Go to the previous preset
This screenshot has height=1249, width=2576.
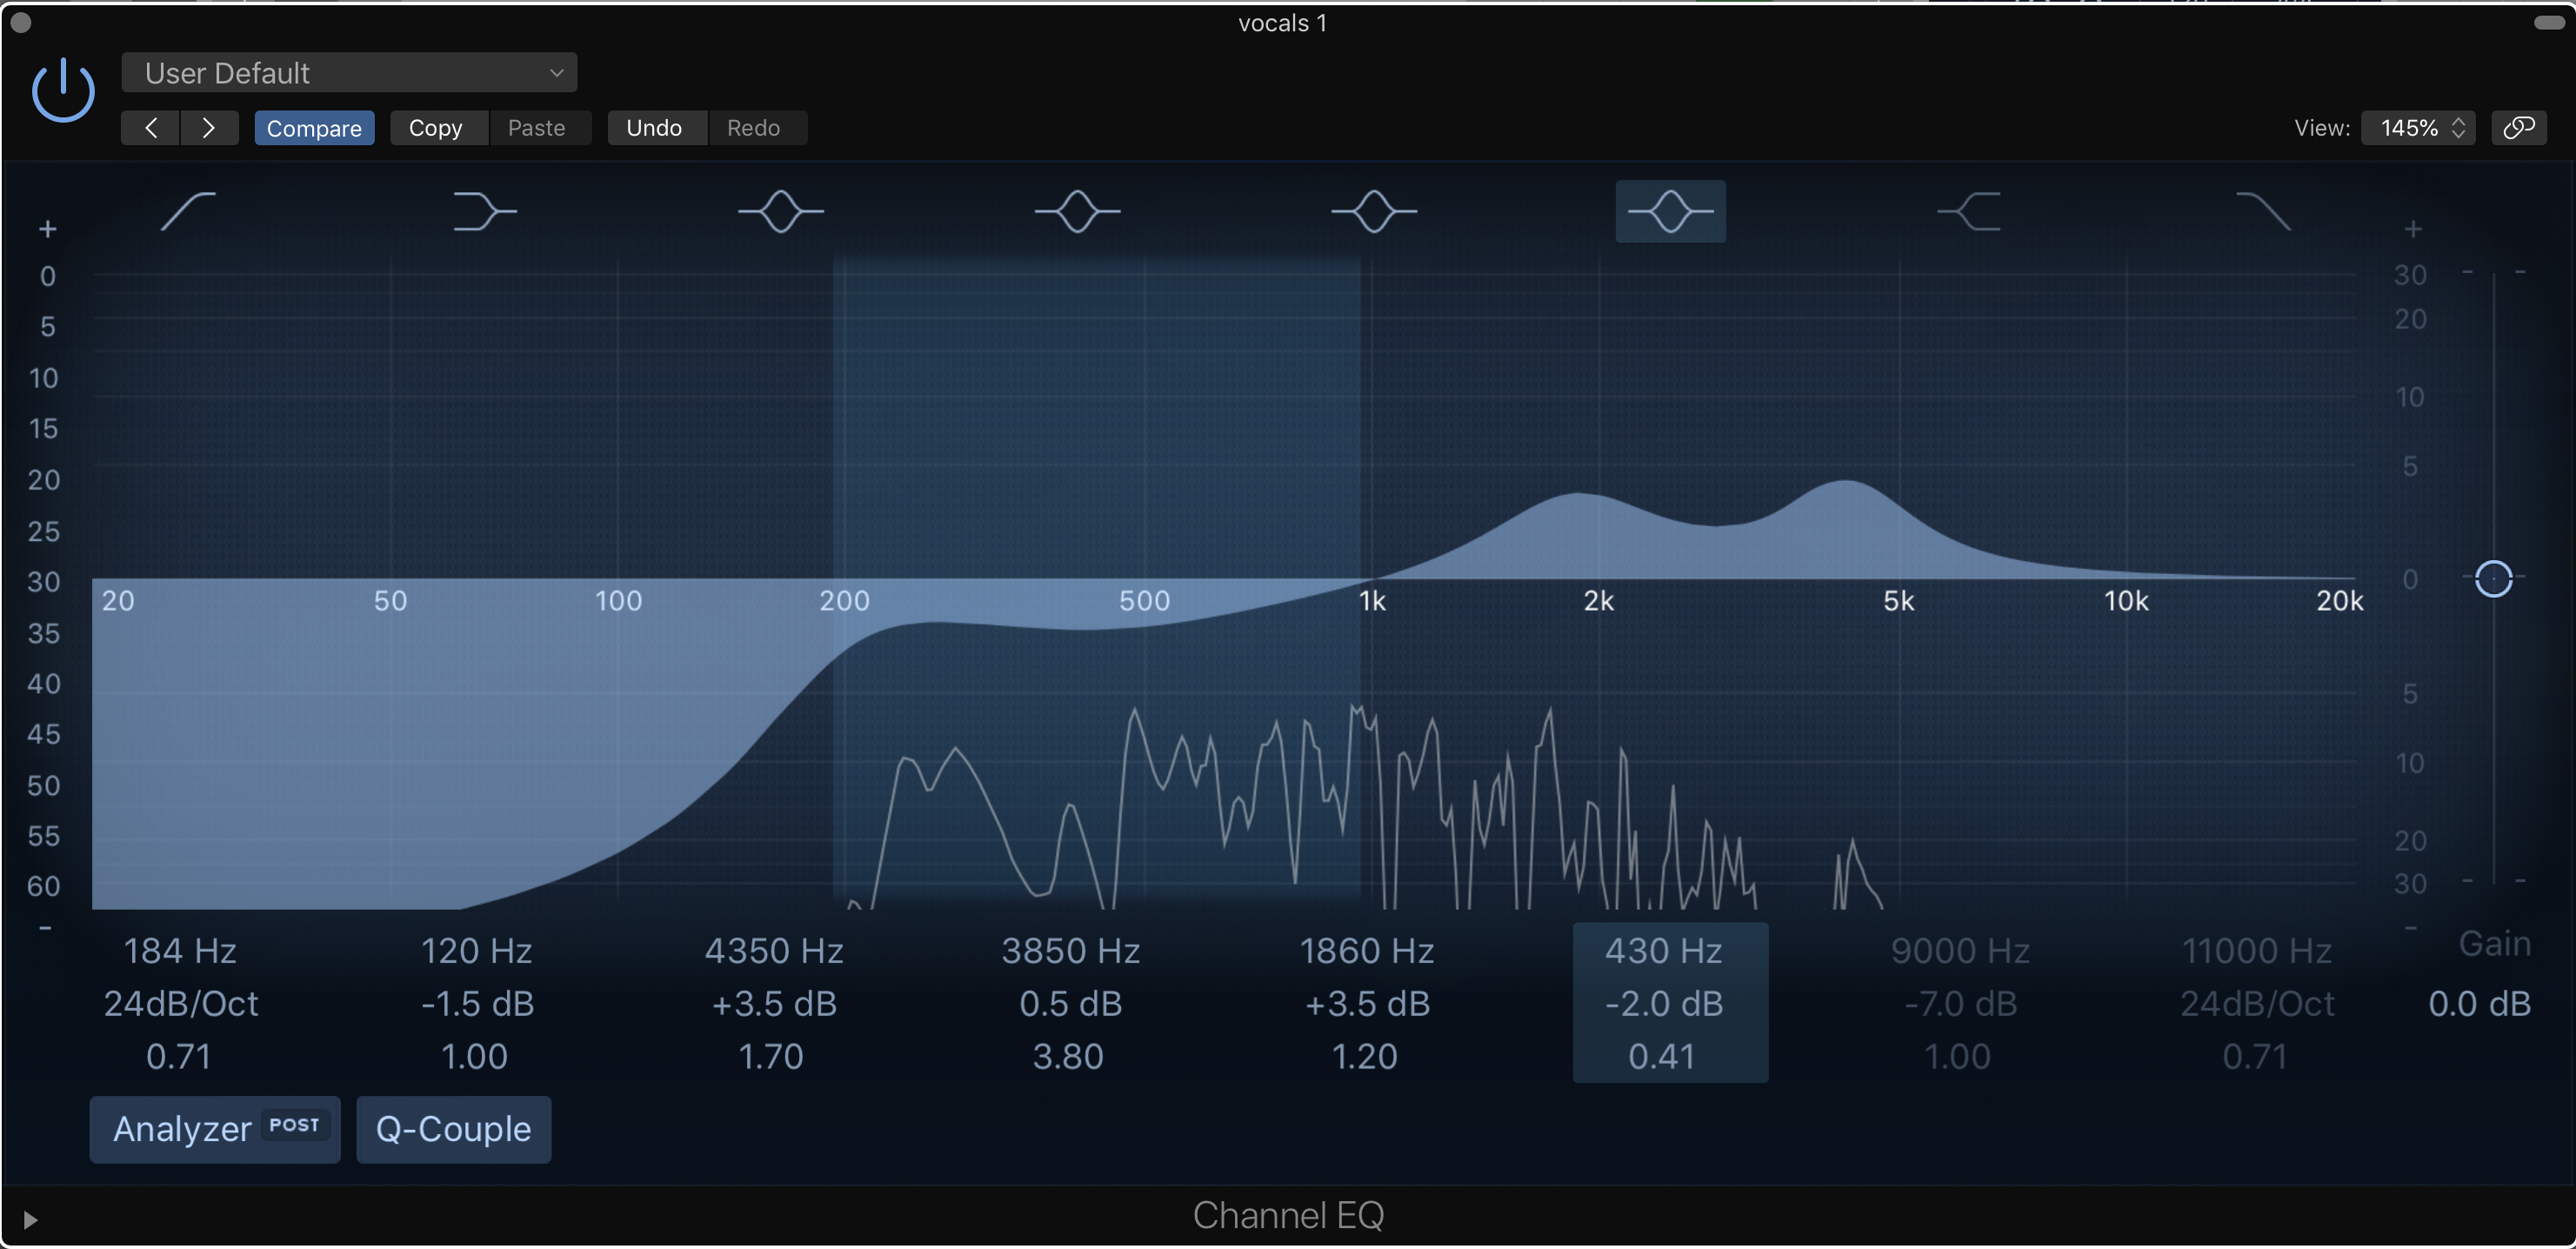[x=151, y=128]
